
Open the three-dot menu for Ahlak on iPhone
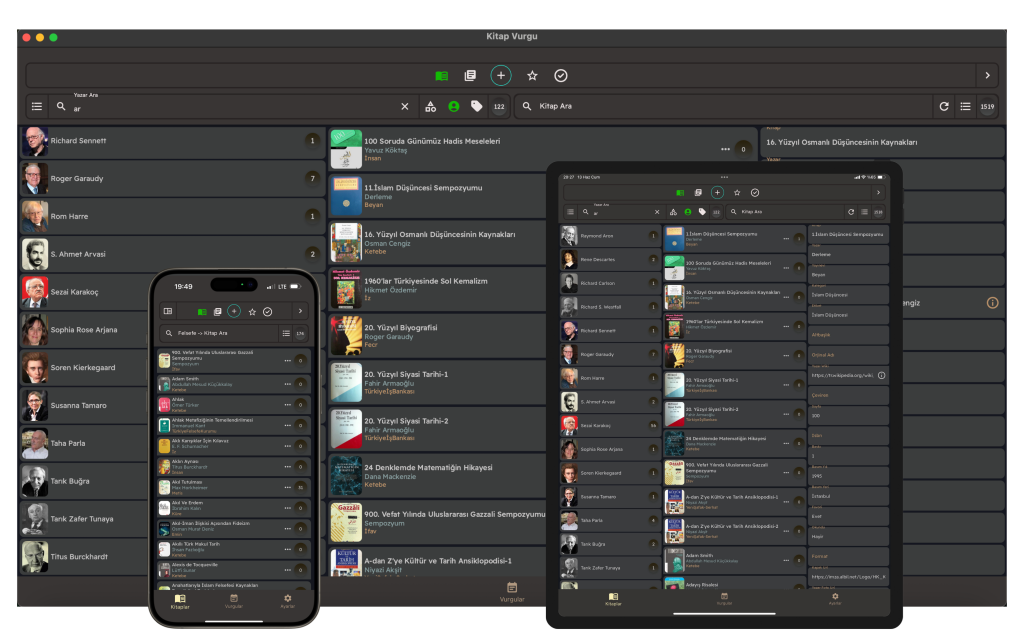click(x=287, y=405)
